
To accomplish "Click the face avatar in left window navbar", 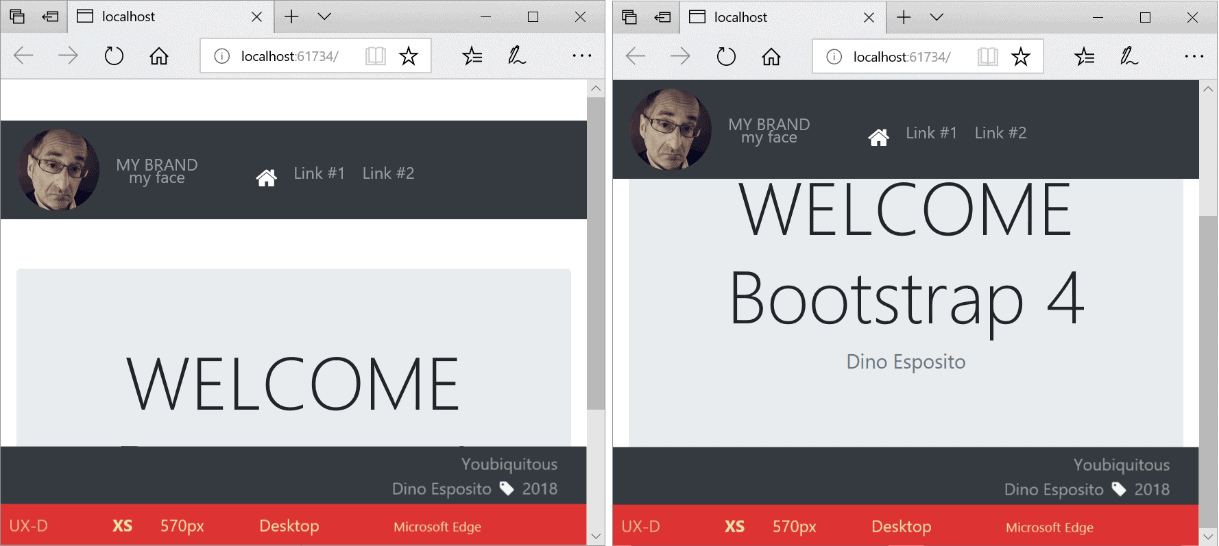I will 58,170.
